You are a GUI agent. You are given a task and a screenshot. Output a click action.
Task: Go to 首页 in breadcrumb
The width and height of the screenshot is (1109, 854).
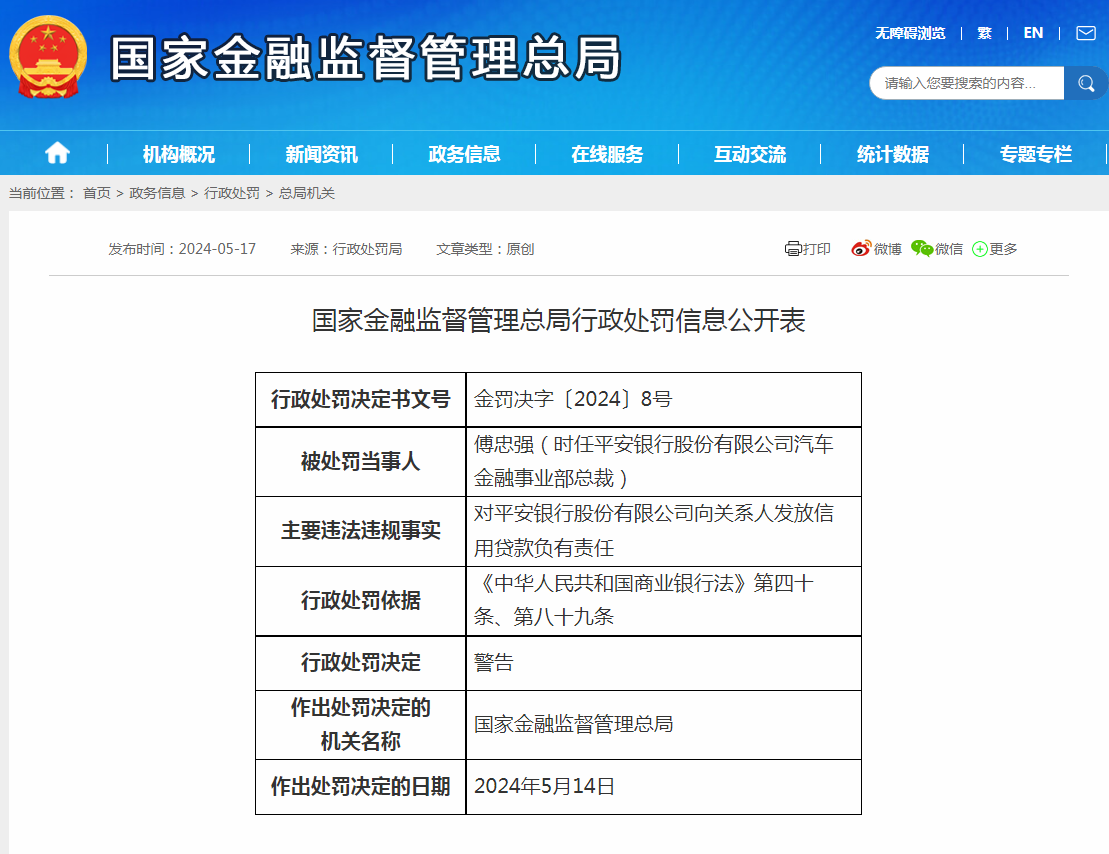pyautogui.click(x=97, y=193)
